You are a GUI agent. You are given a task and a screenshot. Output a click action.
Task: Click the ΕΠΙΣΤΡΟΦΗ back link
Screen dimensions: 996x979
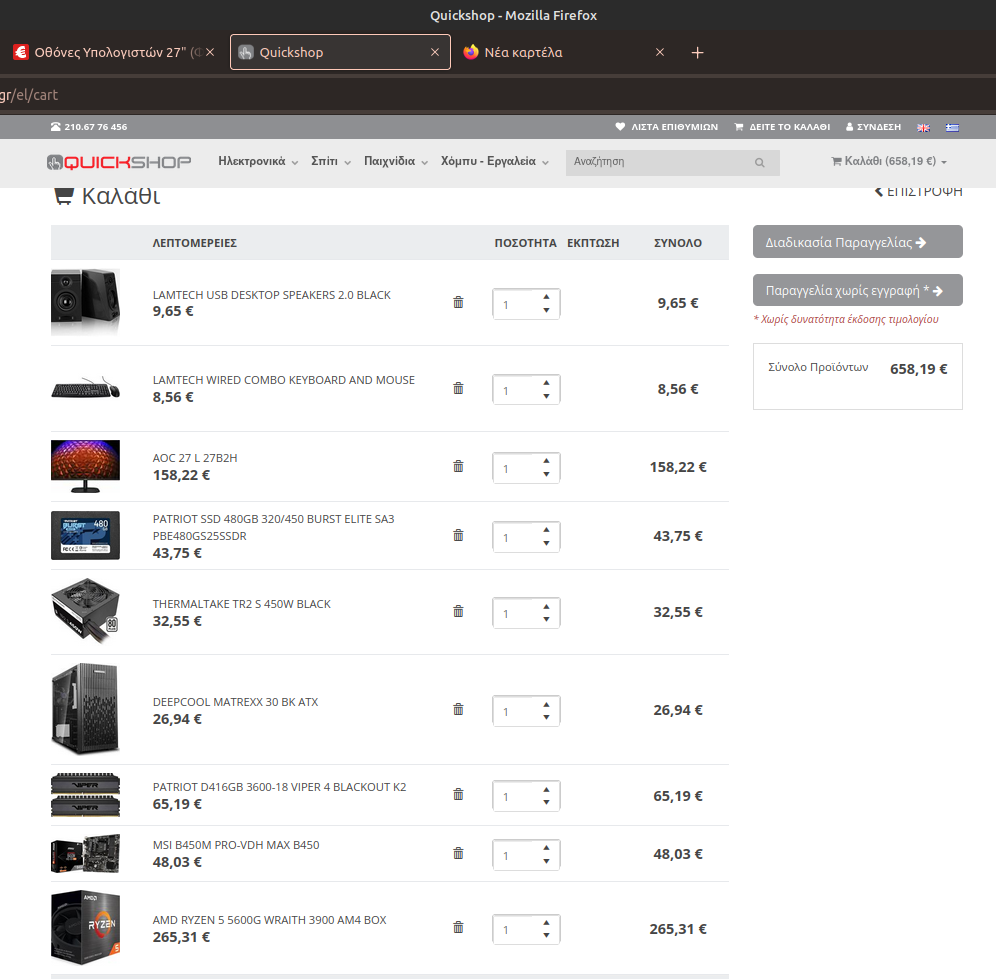[x=919, y=191]
